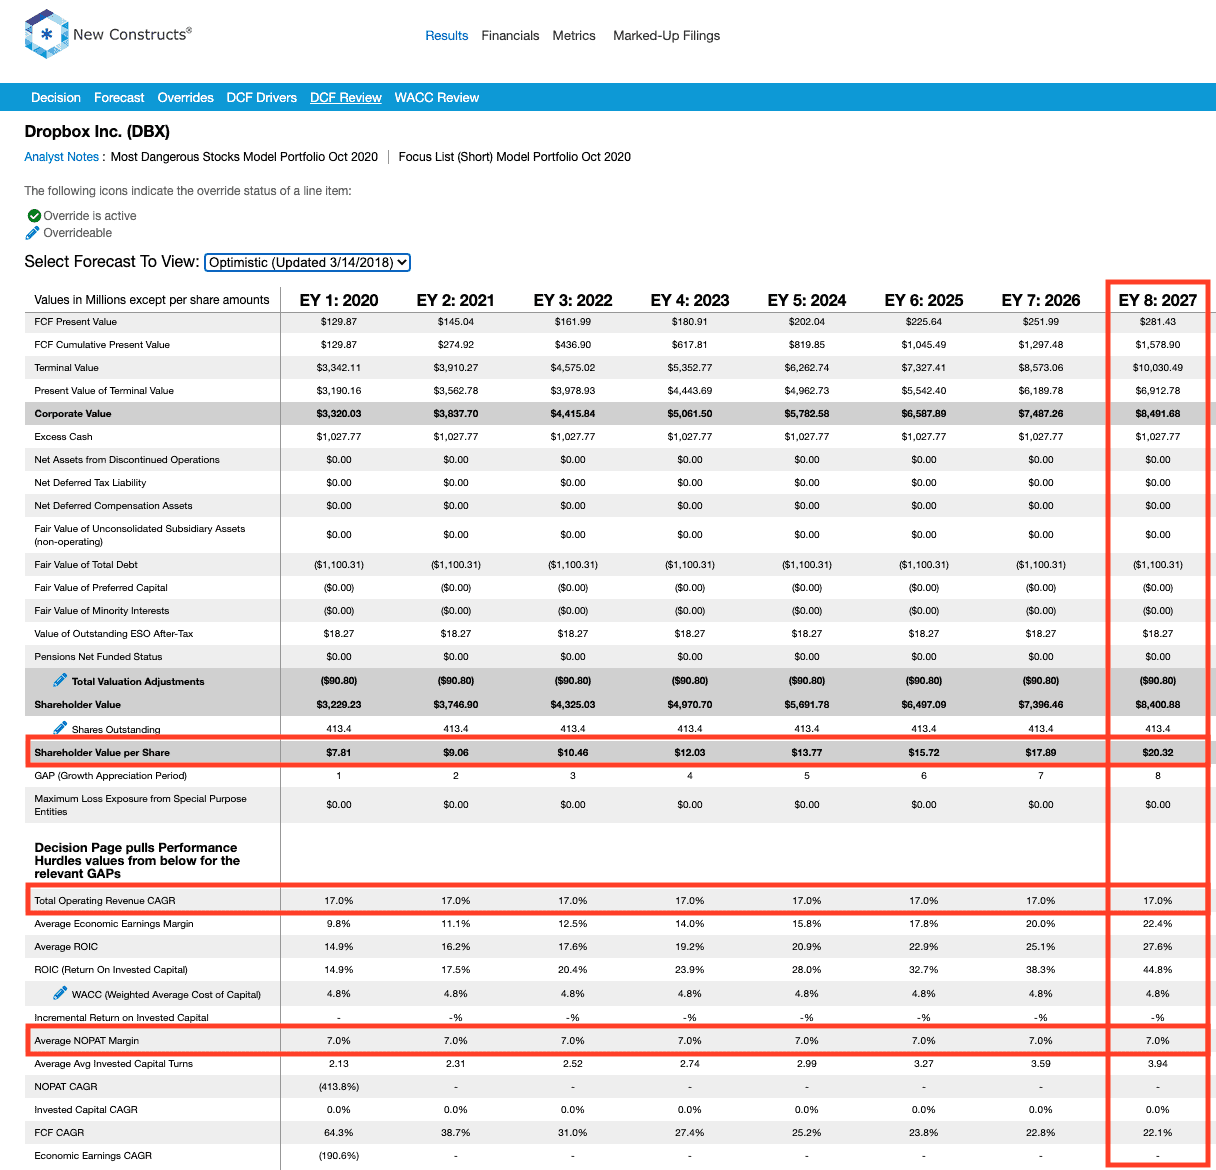Open the Results tab
The height and width of the screenshot is (1170, 1216).
447,36
